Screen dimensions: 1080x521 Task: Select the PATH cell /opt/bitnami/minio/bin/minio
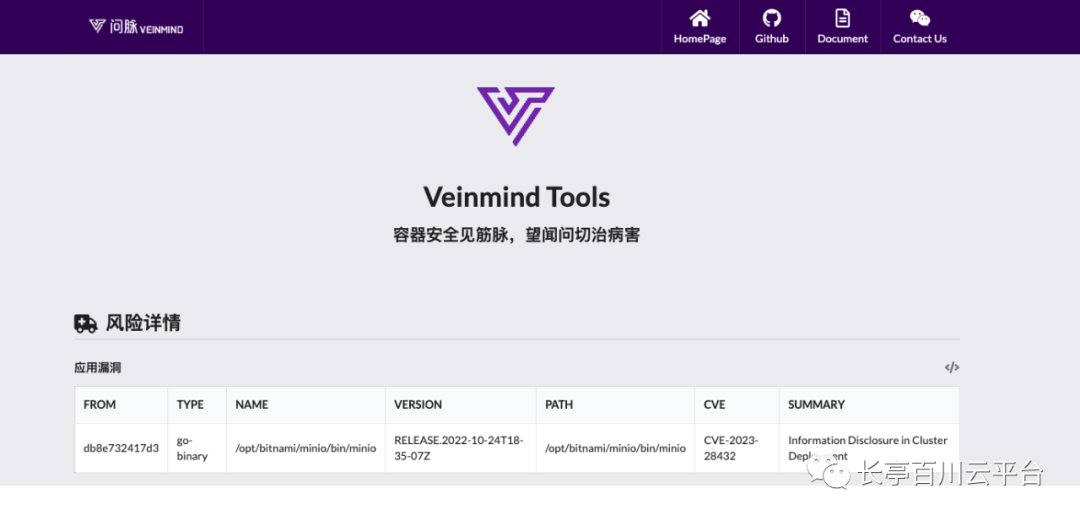615,448
